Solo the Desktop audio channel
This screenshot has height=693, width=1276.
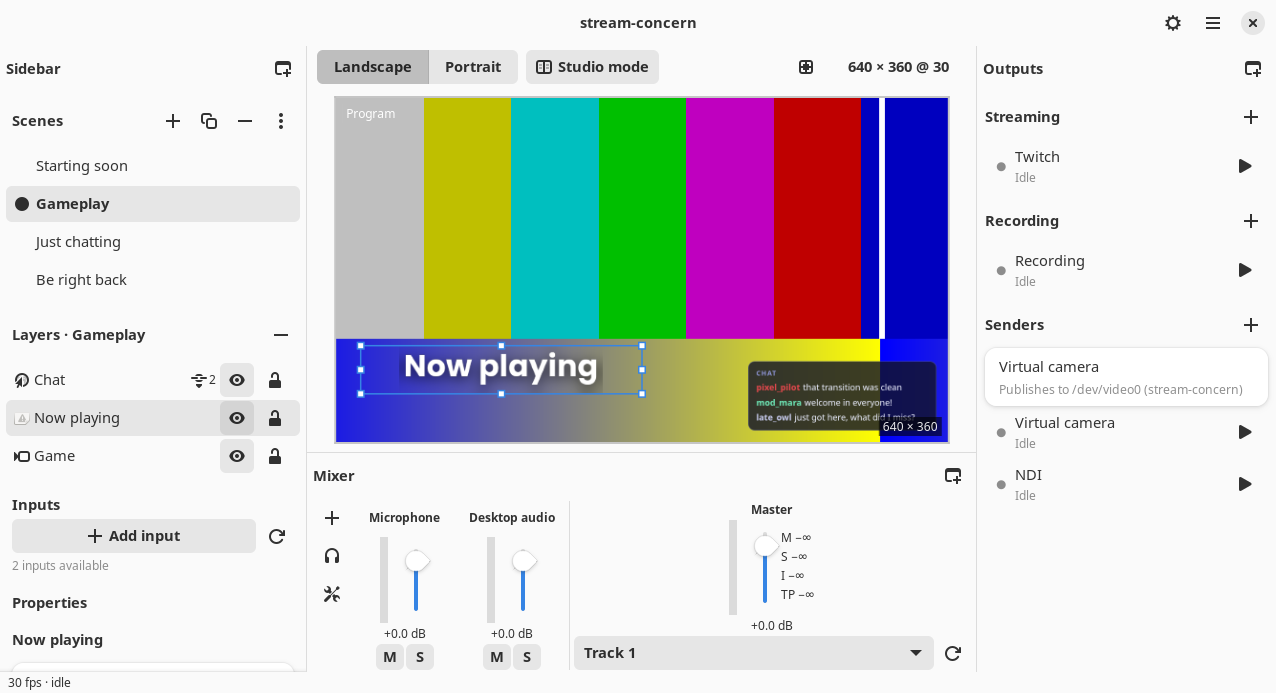[527, 657]
